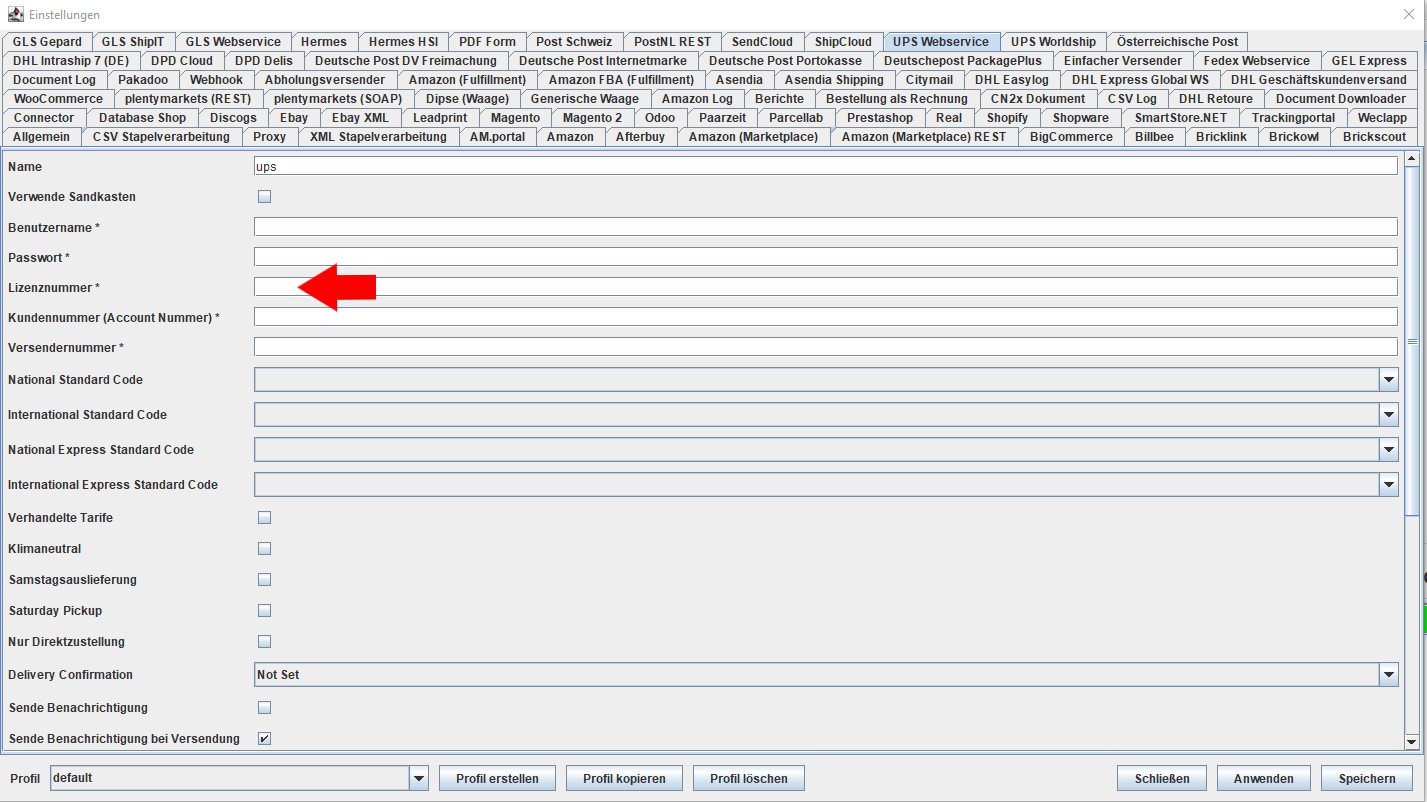
Task: Open the Shopware tab
Action: 1081,118
